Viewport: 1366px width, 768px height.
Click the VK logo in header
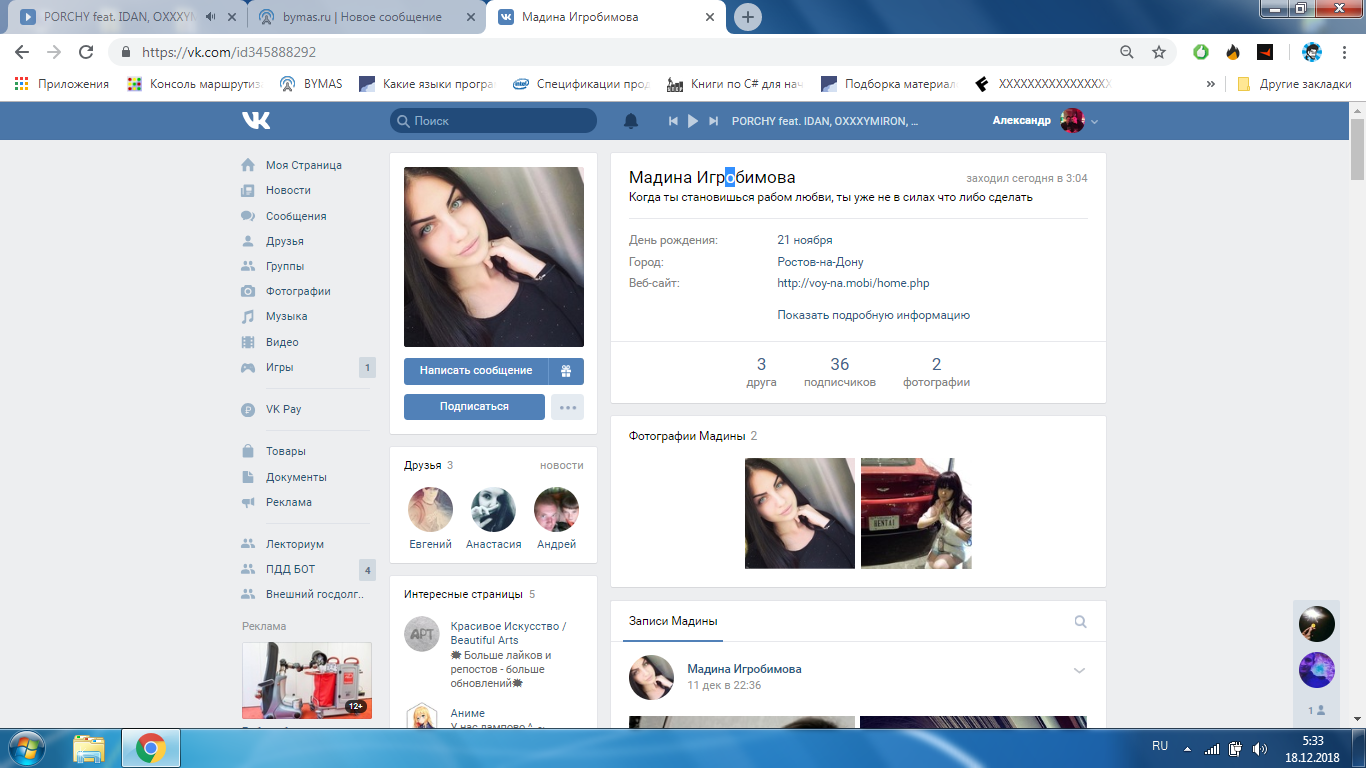coord(256,121)
